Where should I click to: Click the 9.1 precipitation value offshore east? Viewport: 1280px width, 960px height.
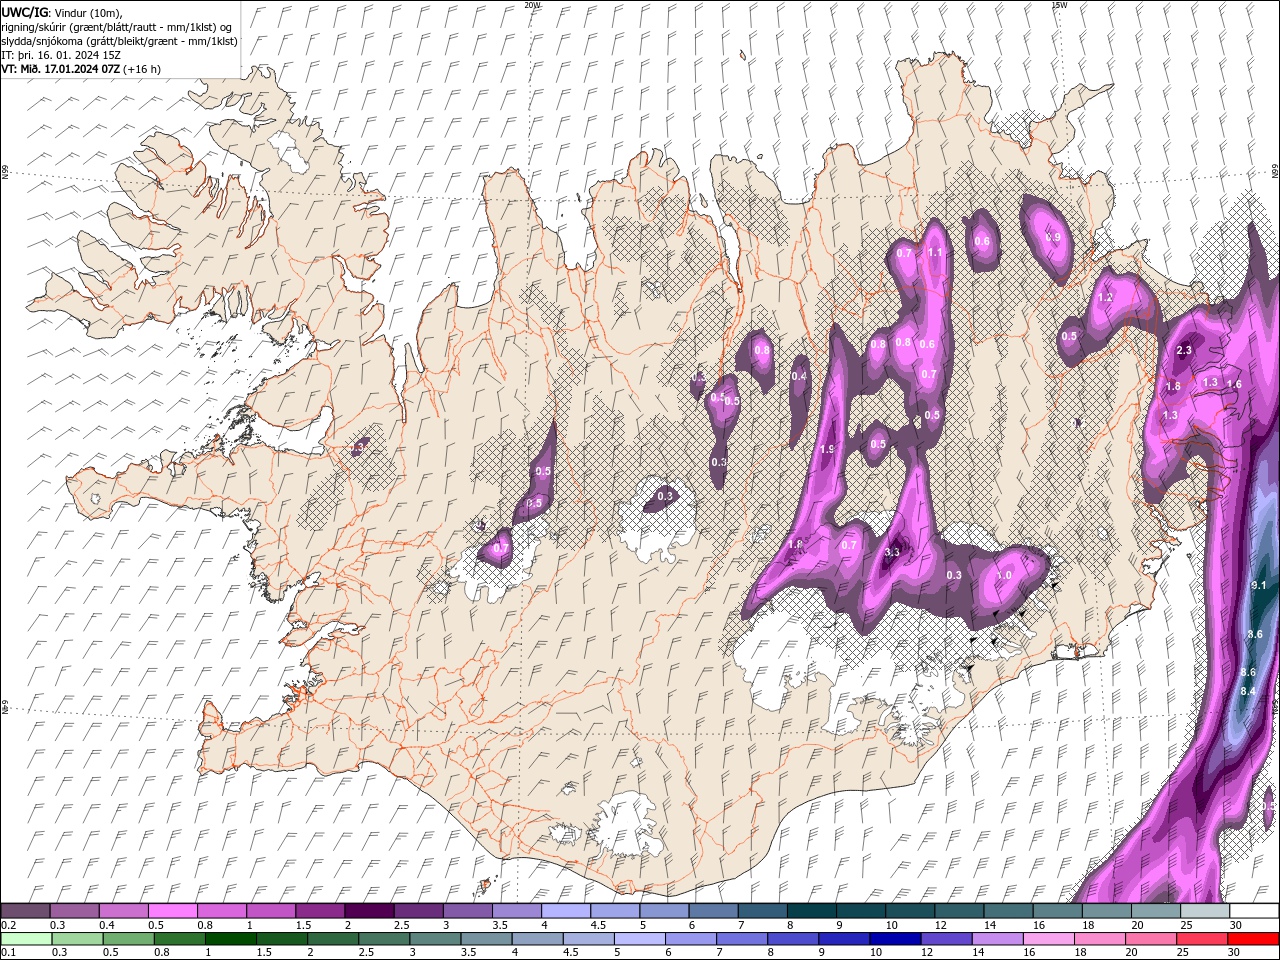[x=1259, y=585]
